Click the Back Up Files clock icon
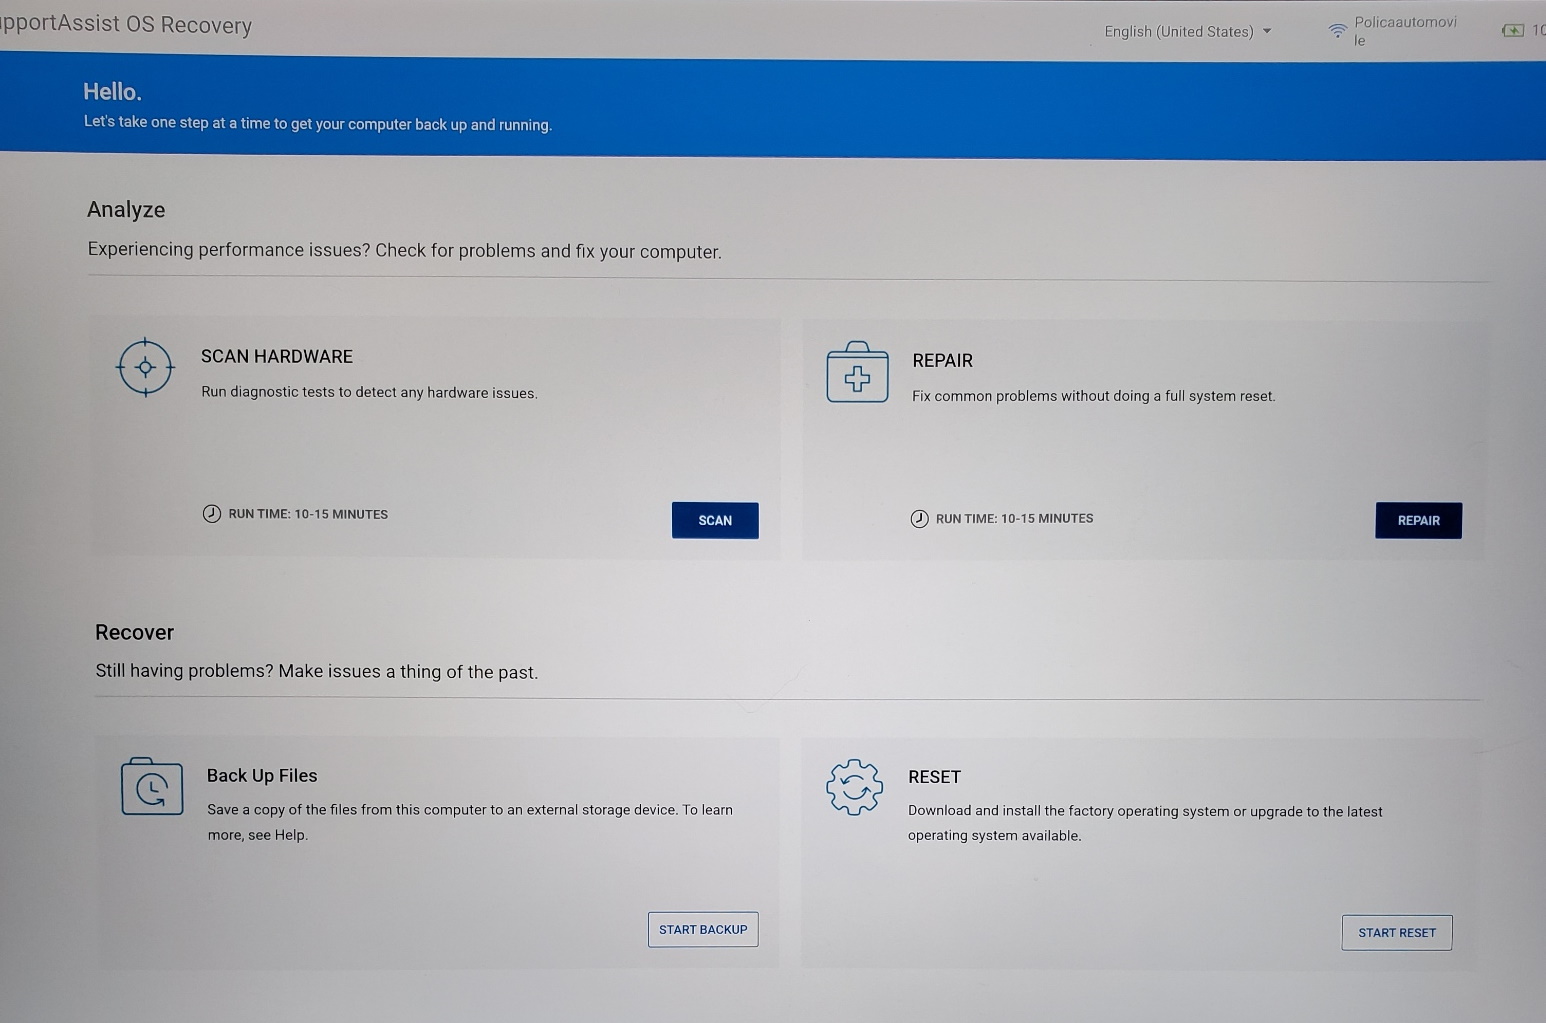This screenshot has width=1546, height=1023. 152,787
